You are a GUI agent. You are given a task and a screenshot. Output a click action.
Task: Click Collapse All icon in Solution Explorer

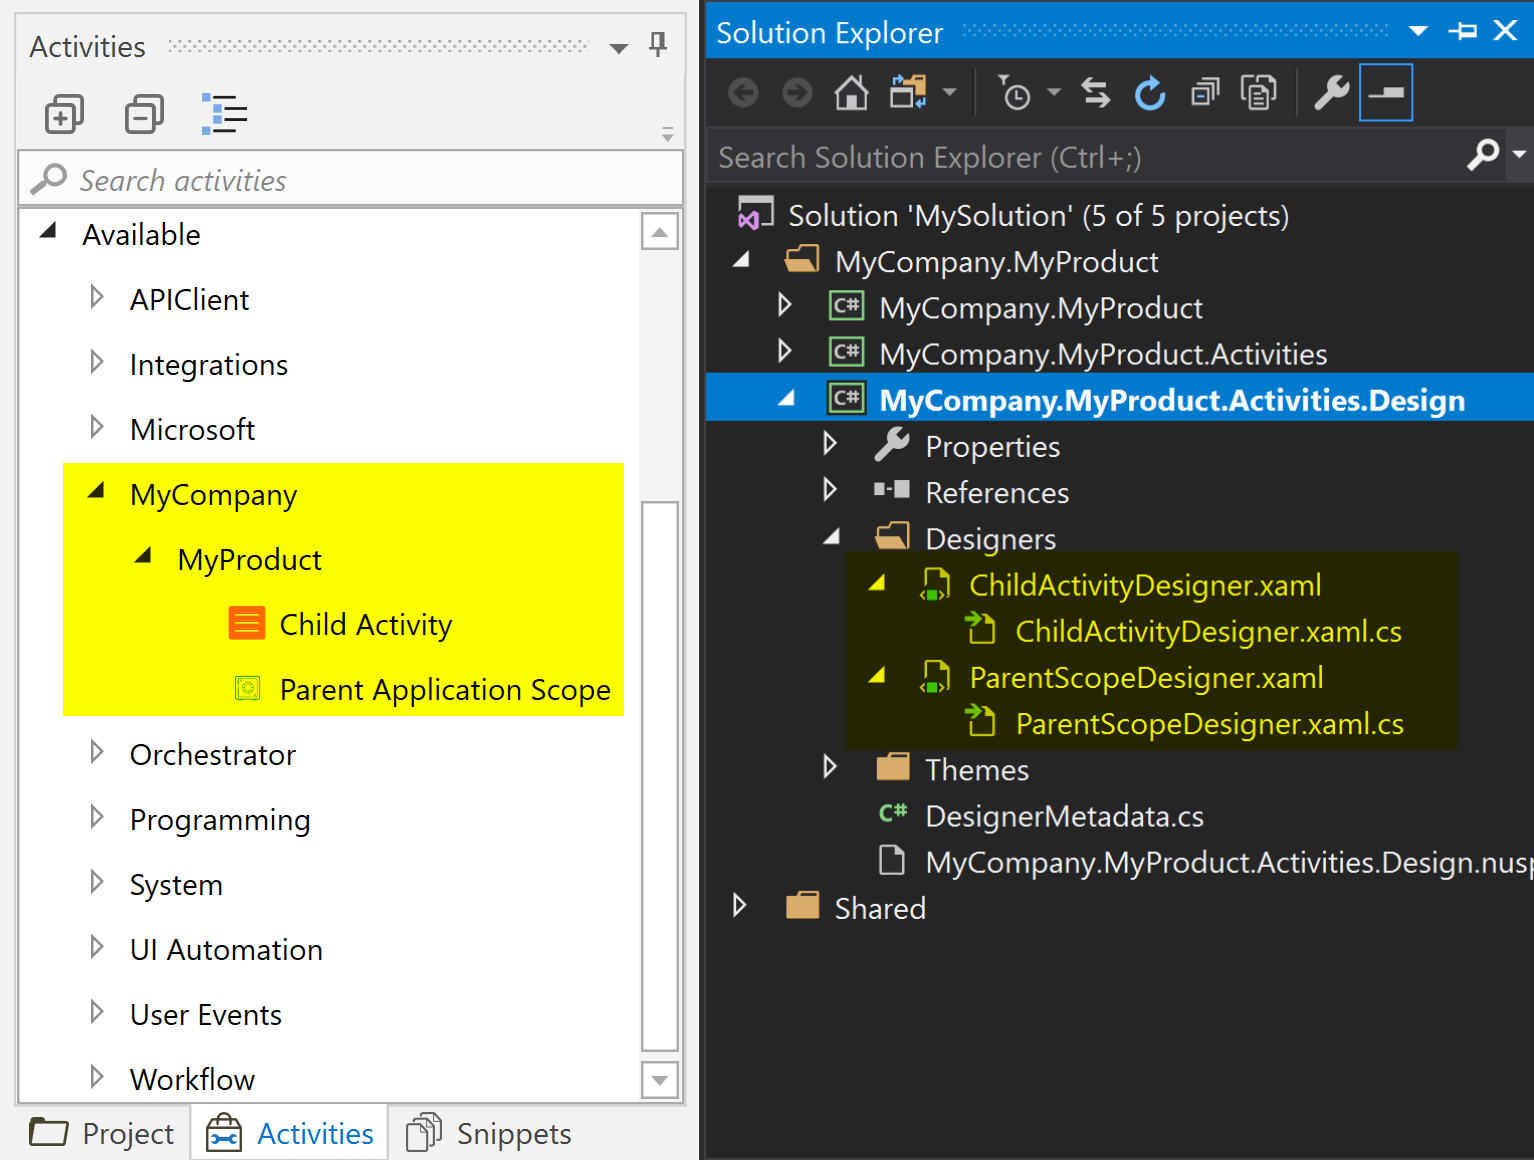(1204, 93)
